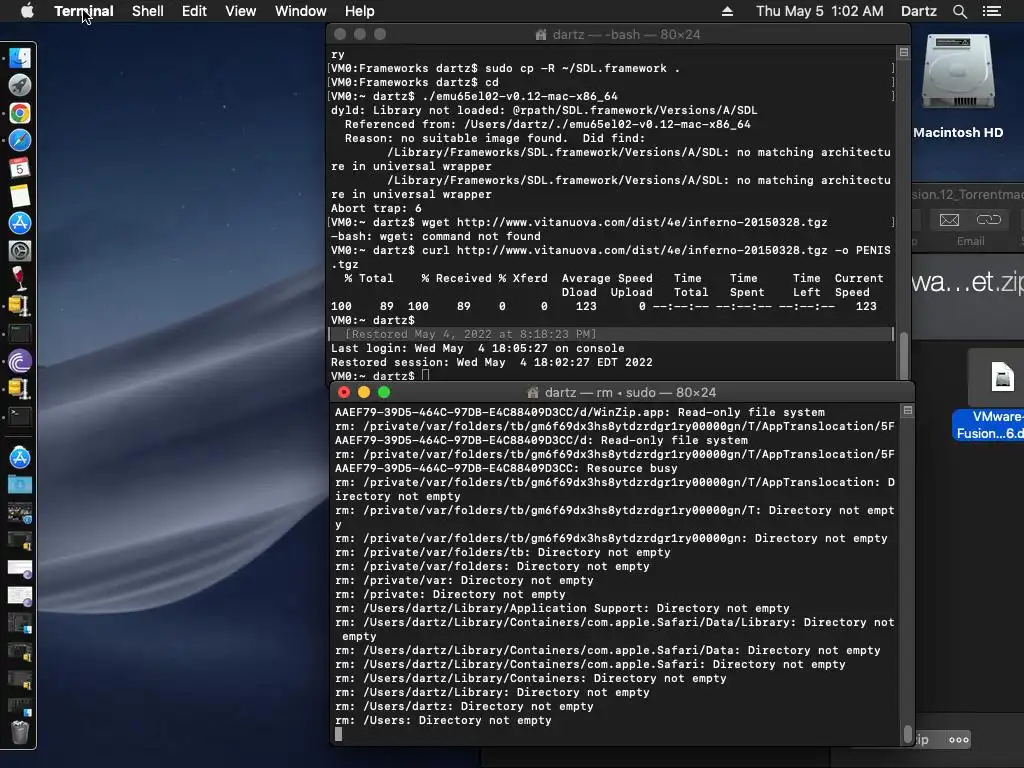Viewport: 1024px width, 768px height.
Task: Click the VMware-Fusion file name label
Action: [989, 424]
